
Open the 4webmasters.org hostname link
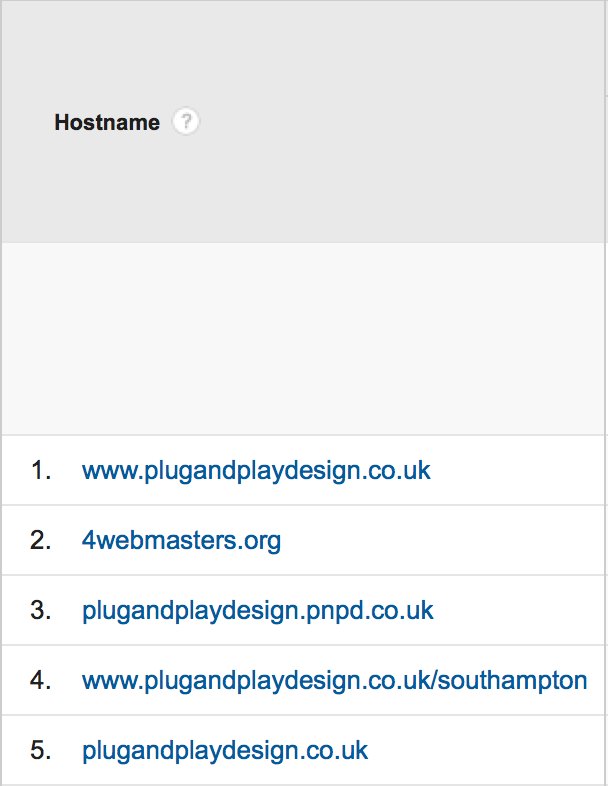pyautogui.click(x=181, y=541)
